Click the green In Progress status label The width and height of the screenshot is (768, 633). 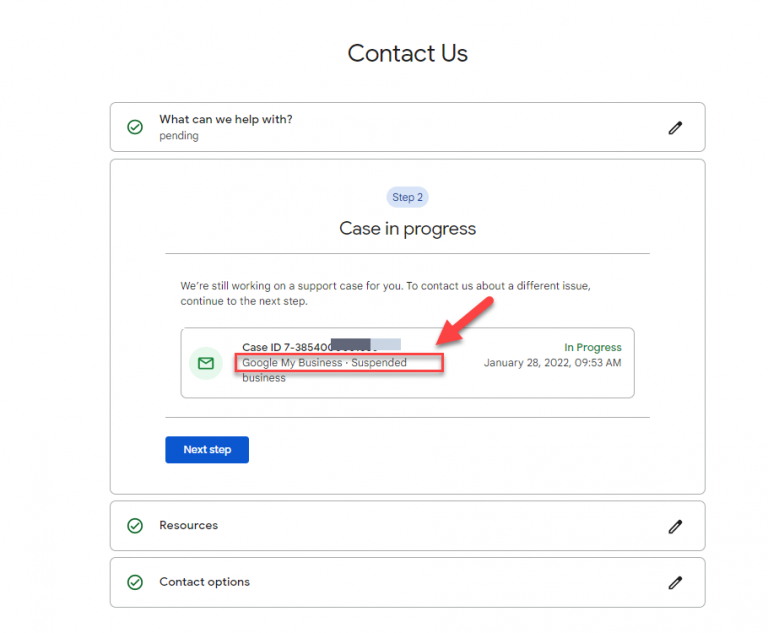coord(592,348)
